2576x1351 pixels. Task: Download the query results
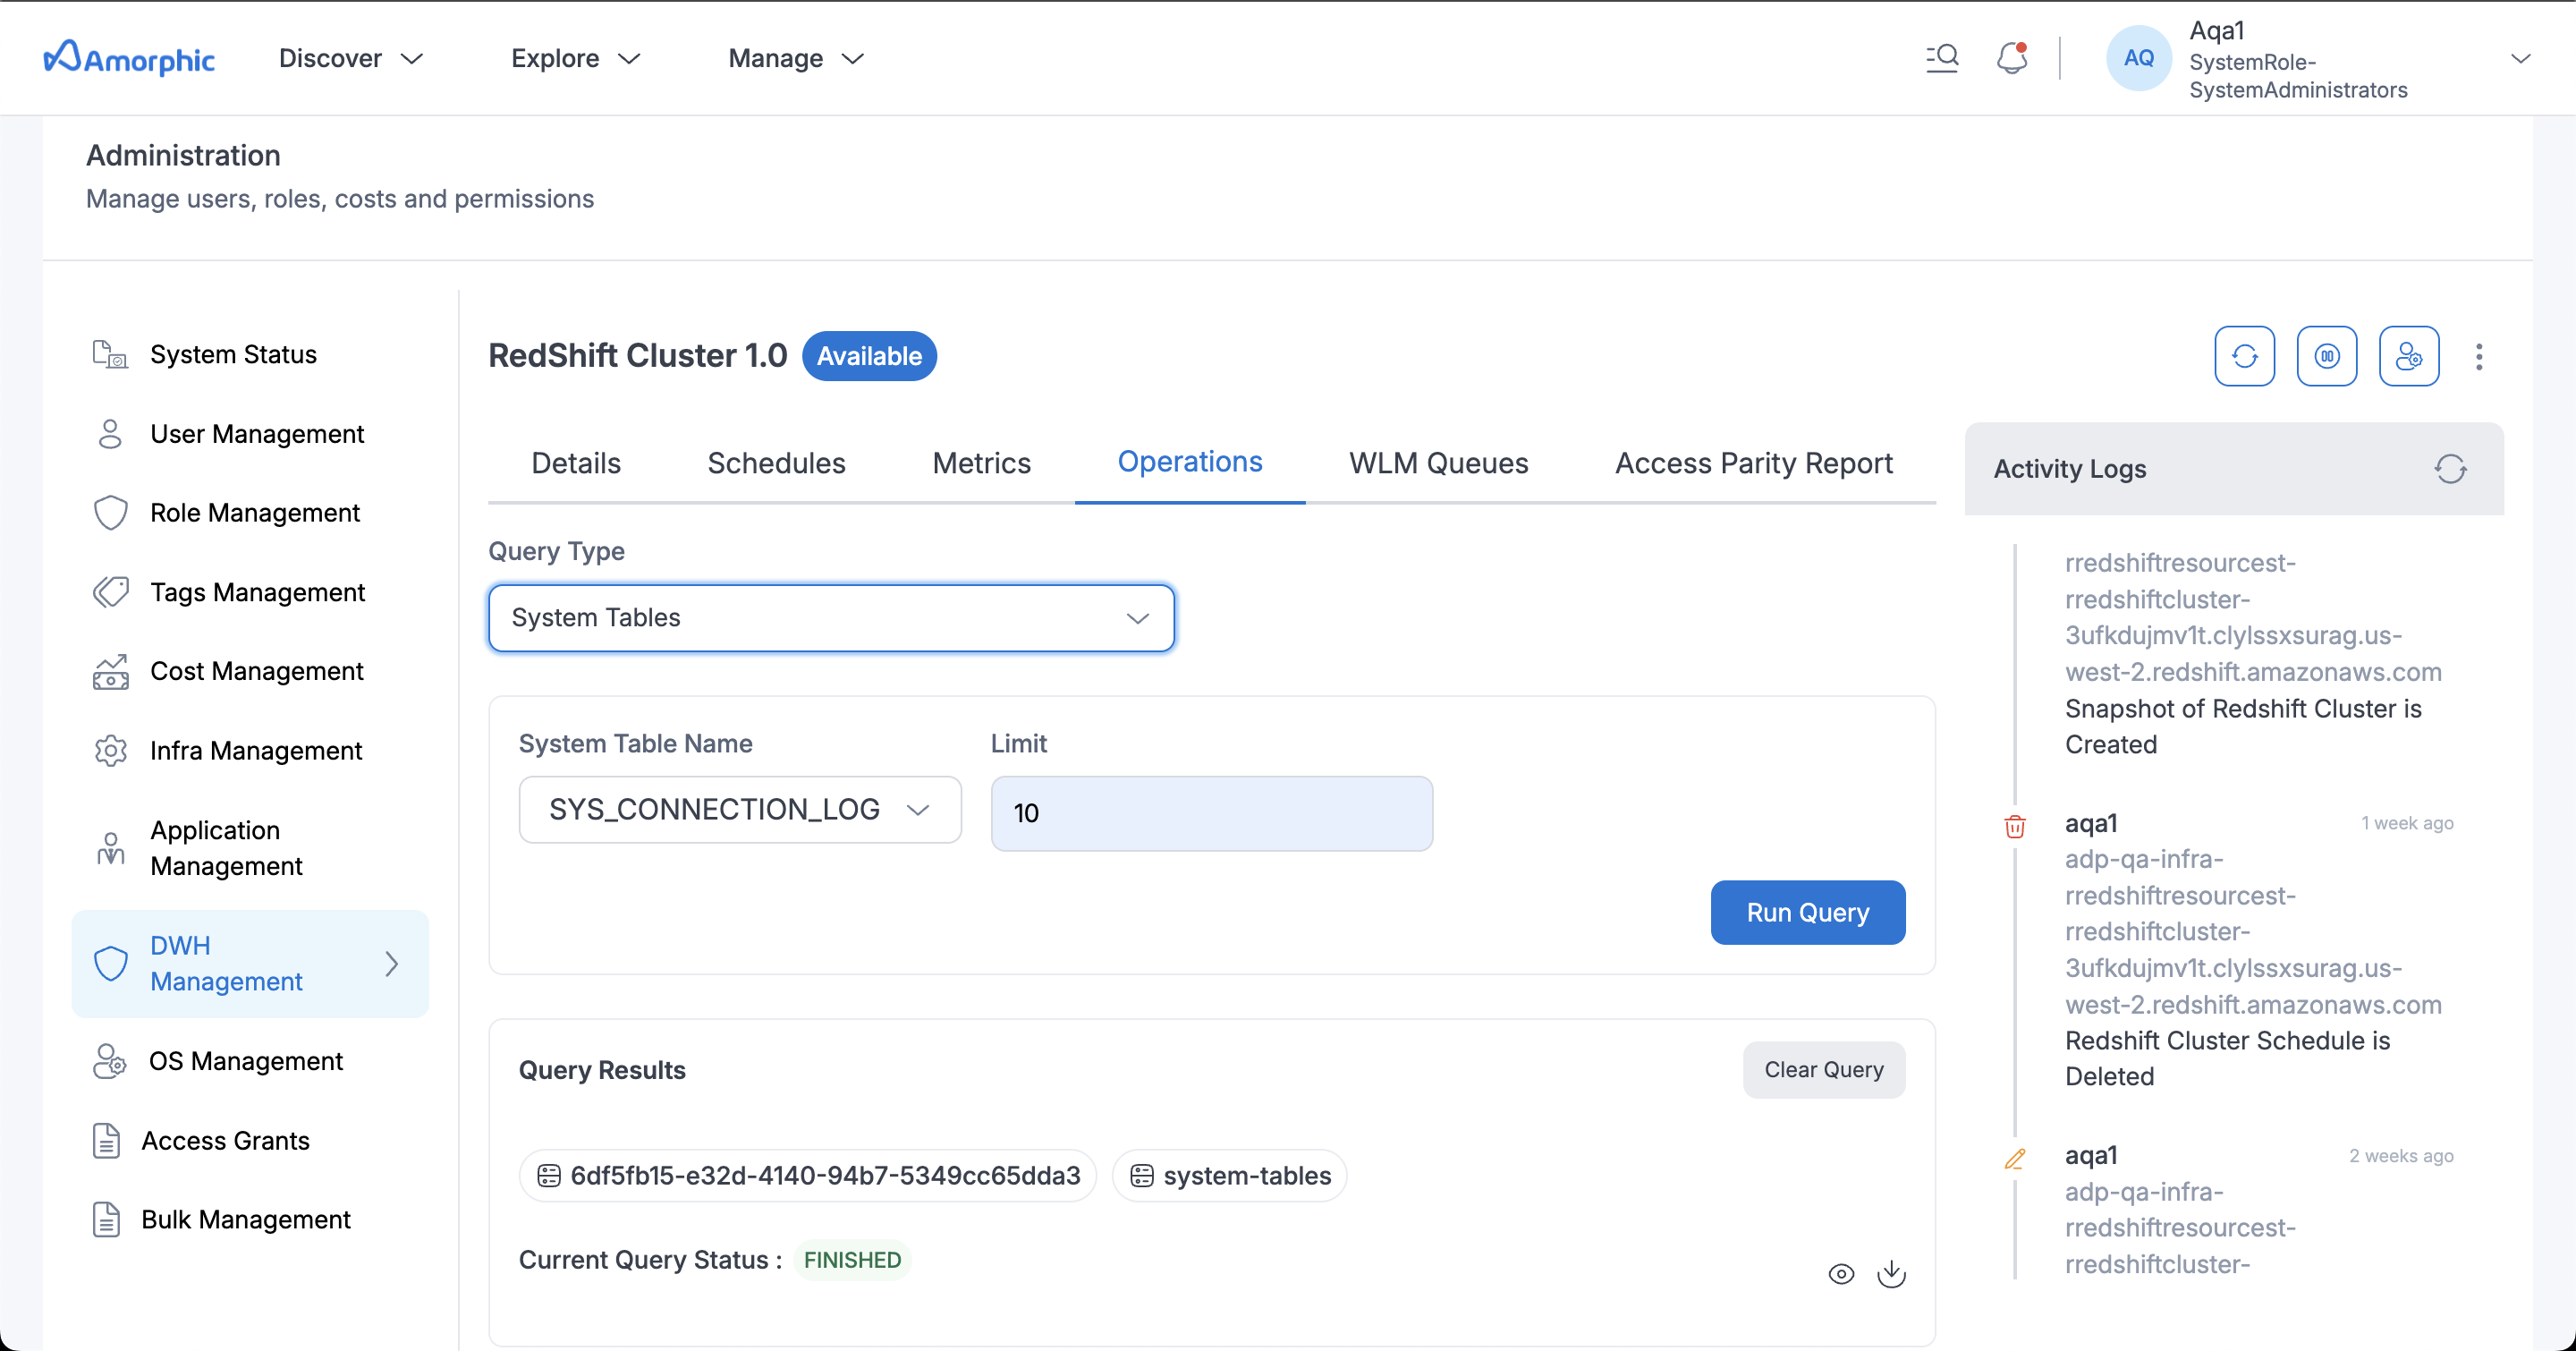click(x=1891, y=1274)
